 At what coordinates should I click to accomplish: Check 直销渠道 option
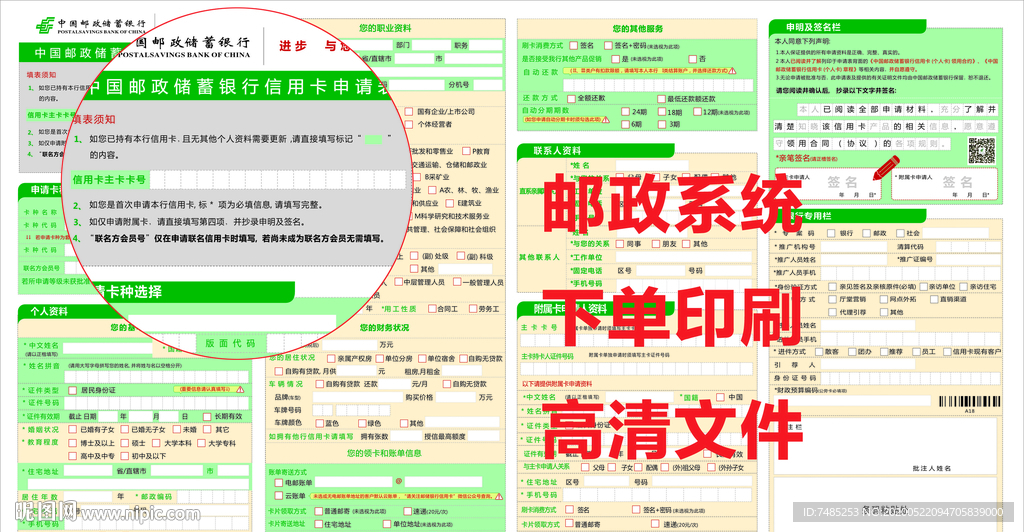[x=933, y=299]
